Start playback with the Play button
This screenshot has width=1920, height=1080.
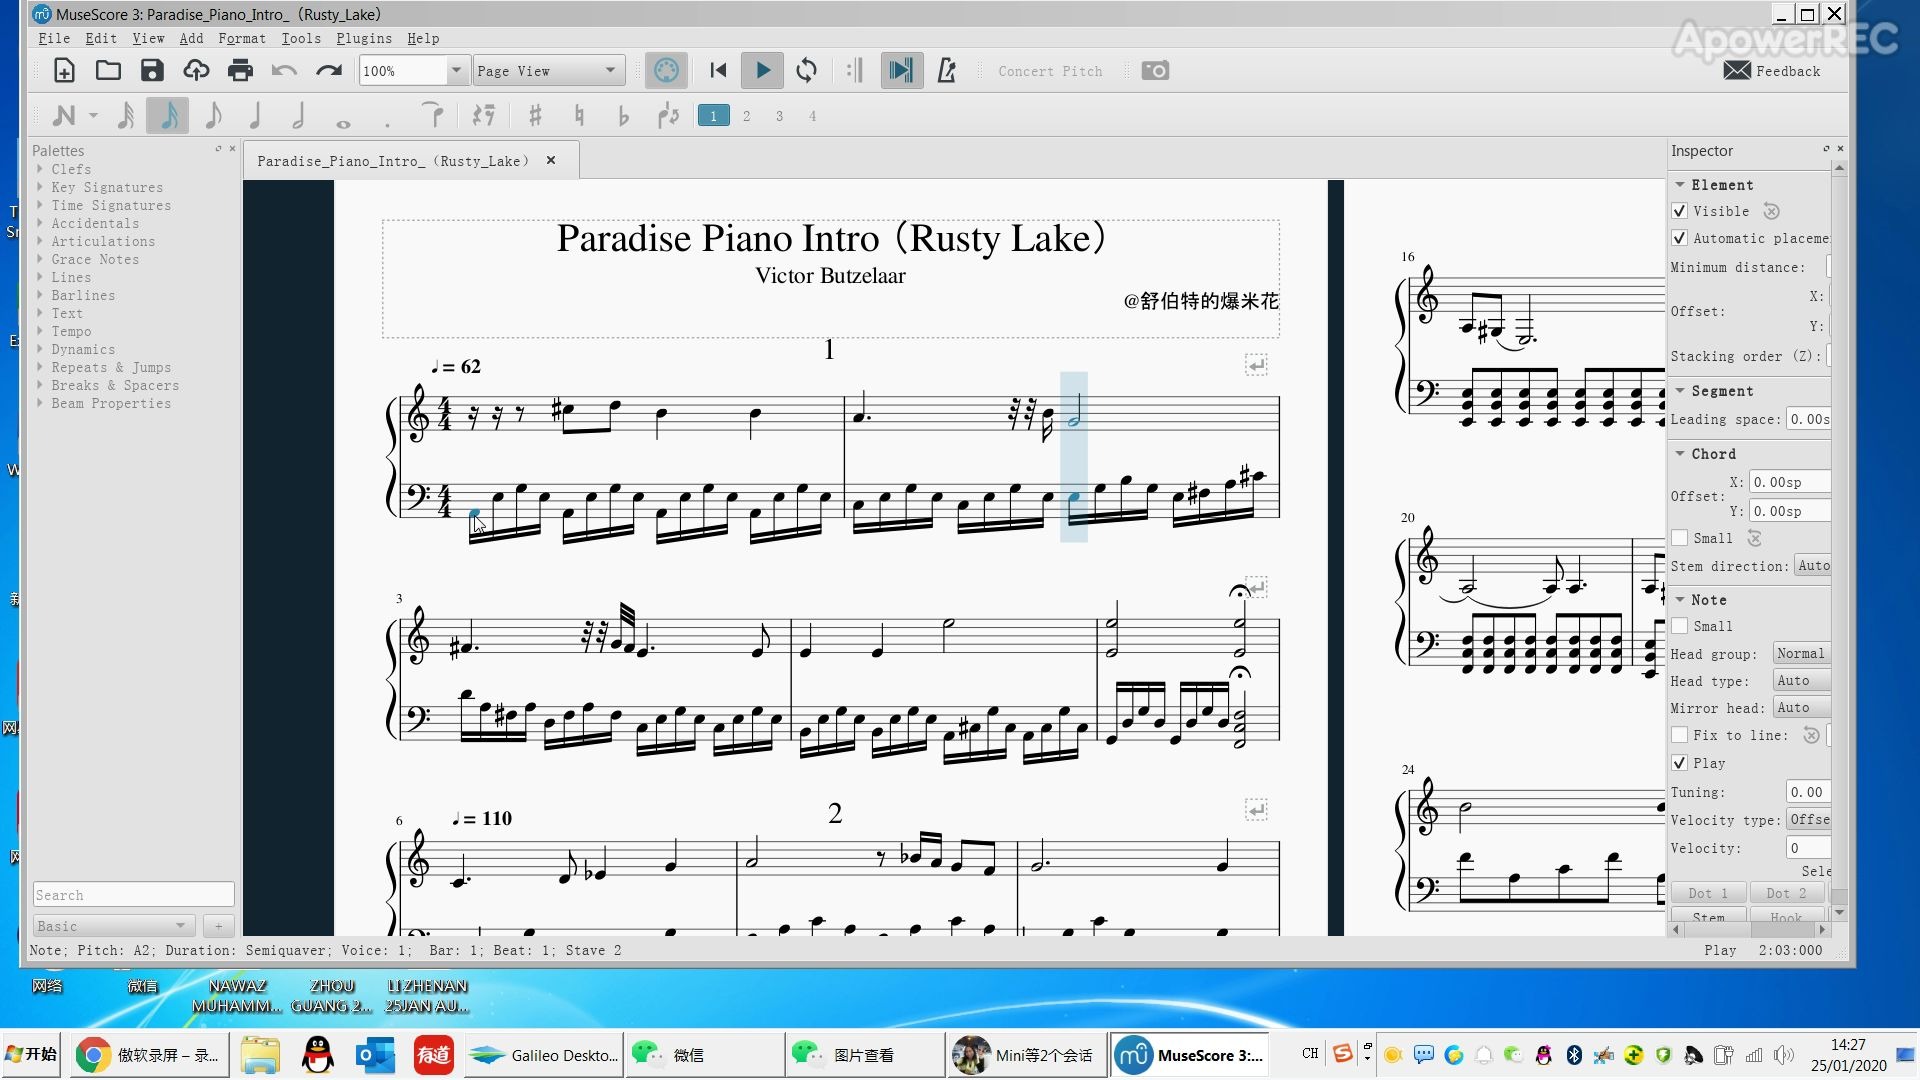[x=762, y=71]
